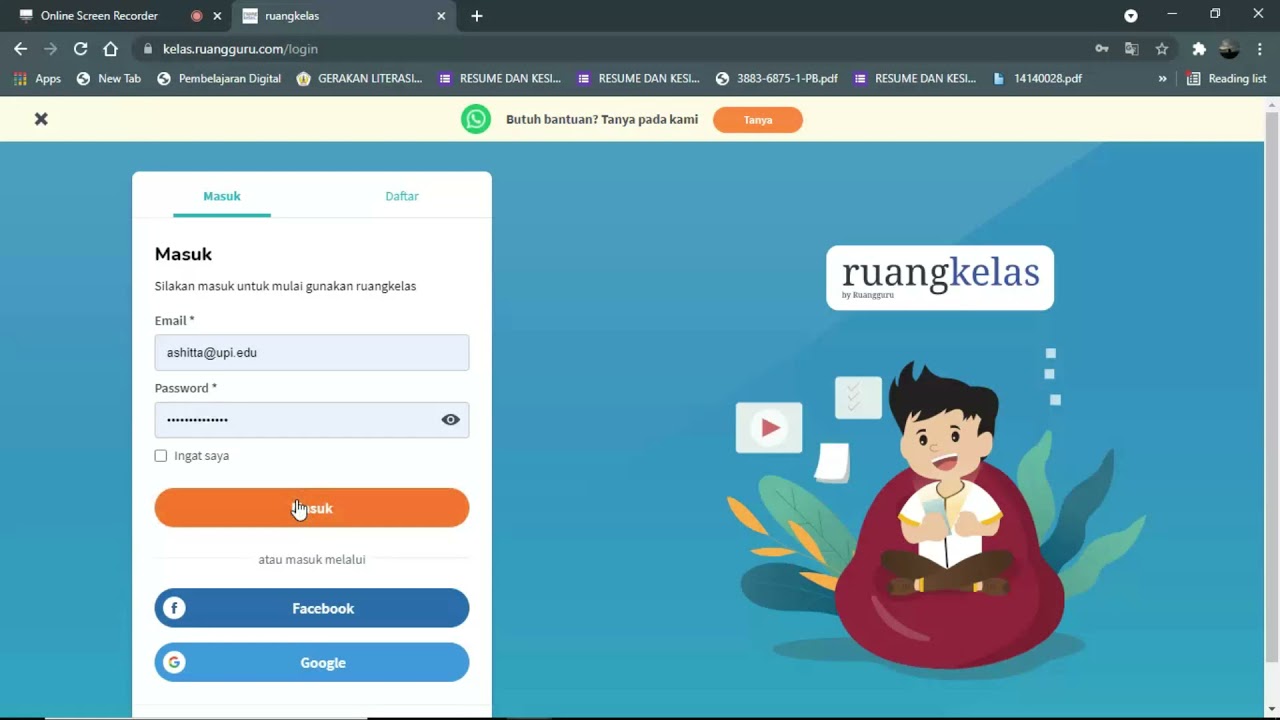Reload the page
Viewport: 1280px width, 720px height.
coord(81,49)
